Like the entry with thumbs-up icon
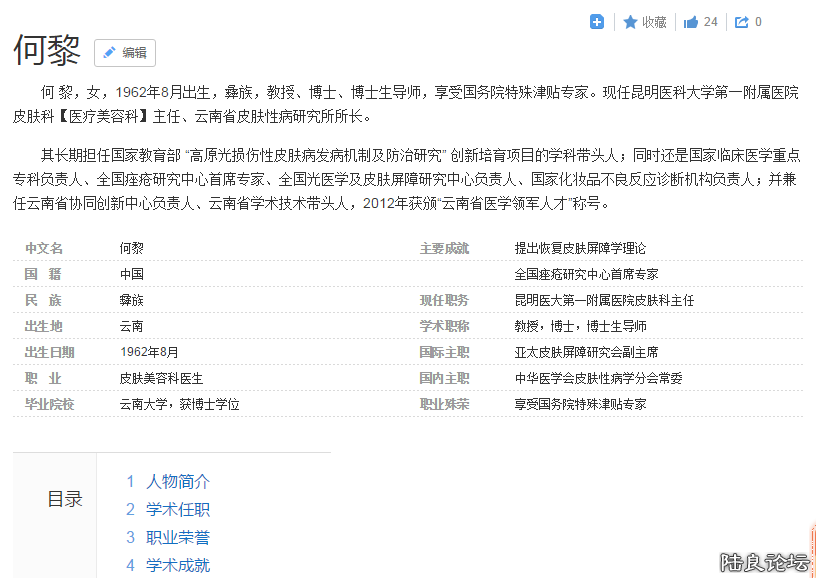Image resolution: width=816 pixels, height=578 pixels. (691, 22)
